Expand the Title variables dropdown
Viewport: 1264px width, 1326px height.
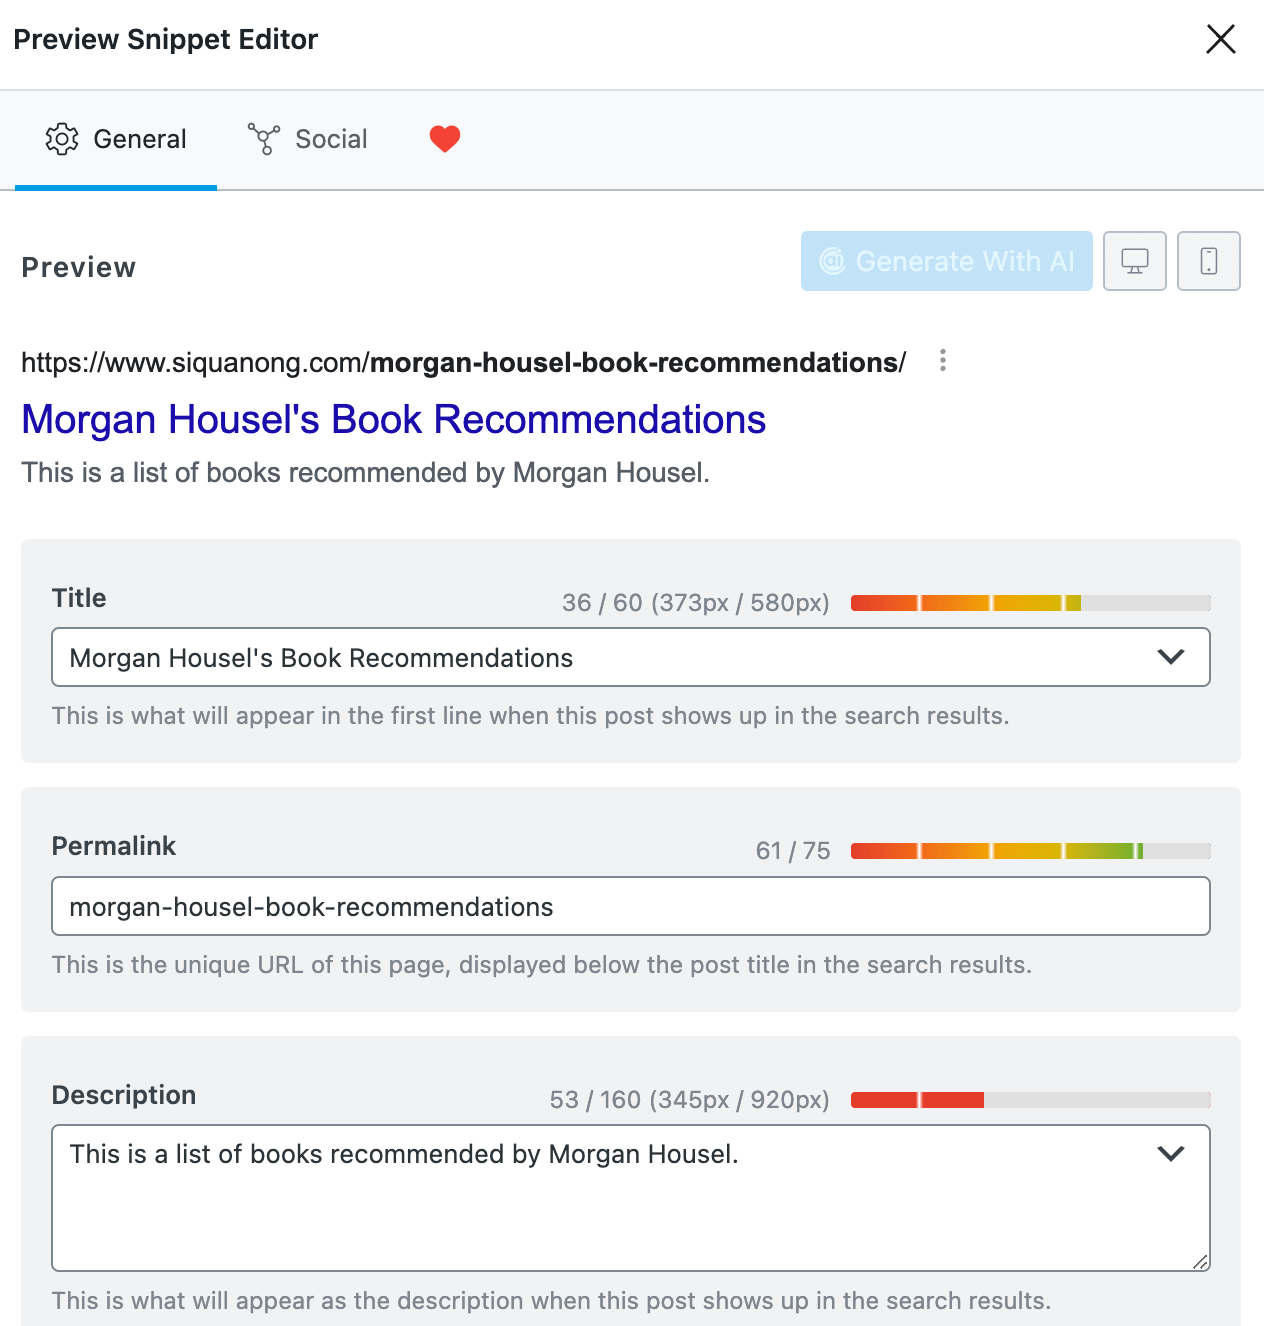1170,657
